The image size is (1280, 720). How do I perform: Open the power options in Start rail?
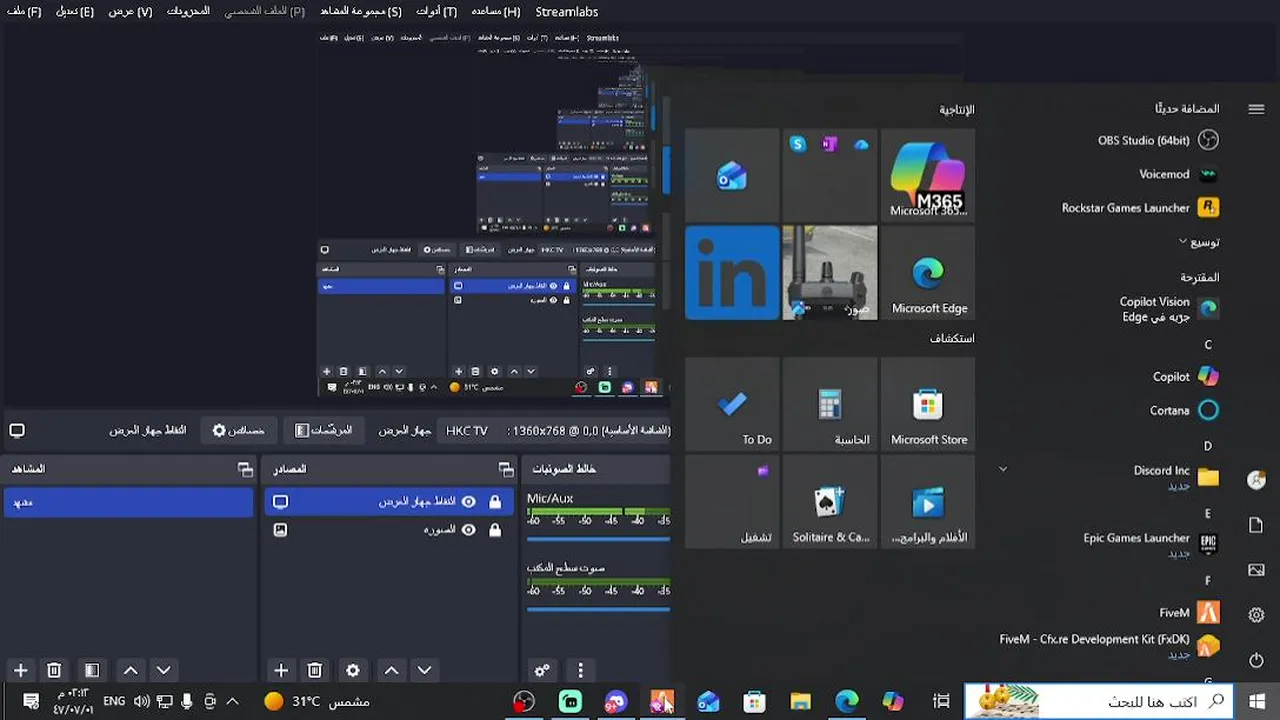pos(1257,661)
